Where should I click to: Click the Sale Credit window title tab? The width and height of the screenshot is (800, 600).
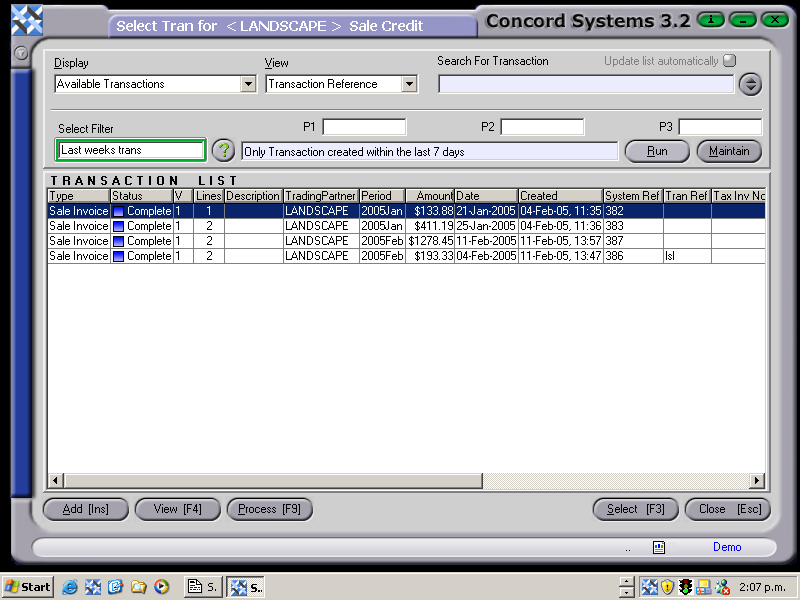290,25
